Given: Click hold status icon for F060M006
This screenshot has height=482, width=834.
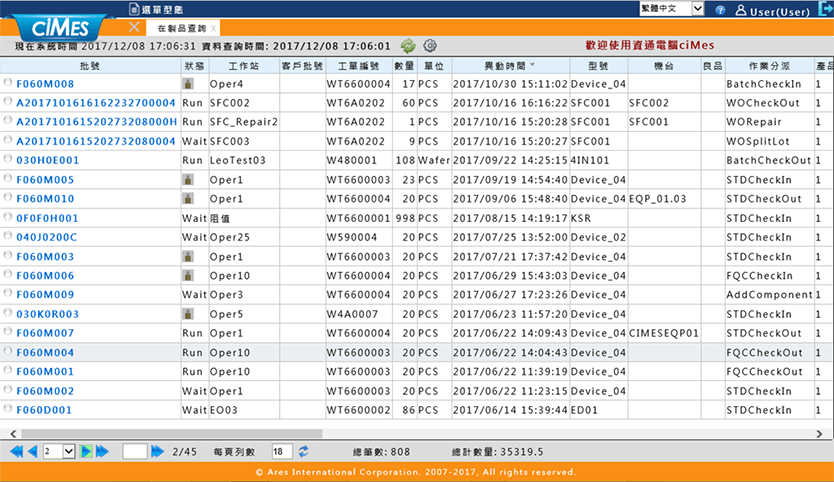Looking at the screenshot, I should tap(188, 276).
